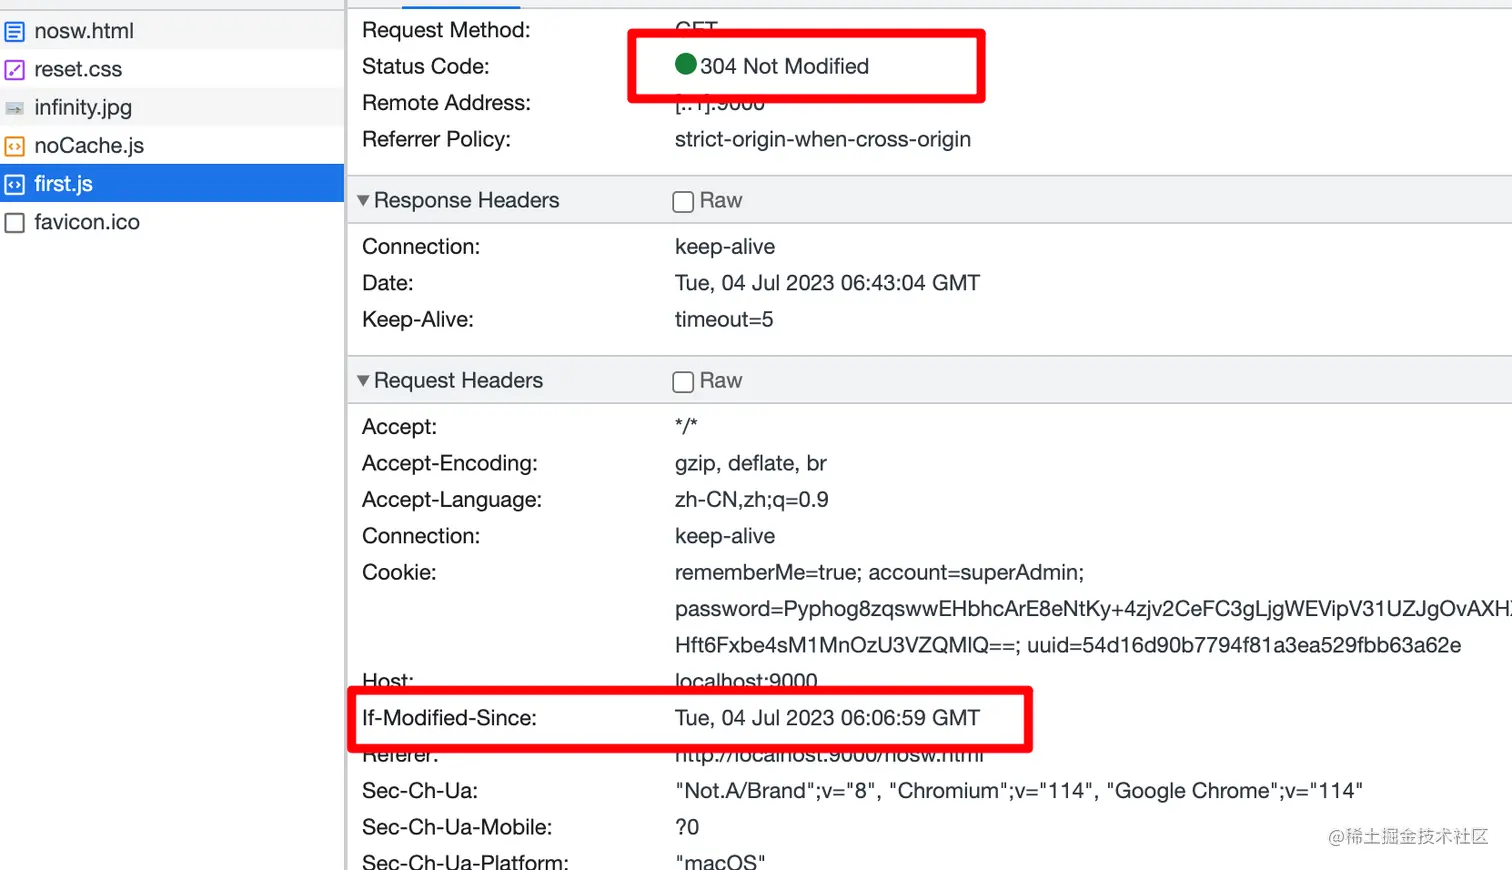Image resolution: width=1512 pixels, height=870 pixels.
Task: Click the gzip, deflate, br encoding value
Action: point(751,463)
